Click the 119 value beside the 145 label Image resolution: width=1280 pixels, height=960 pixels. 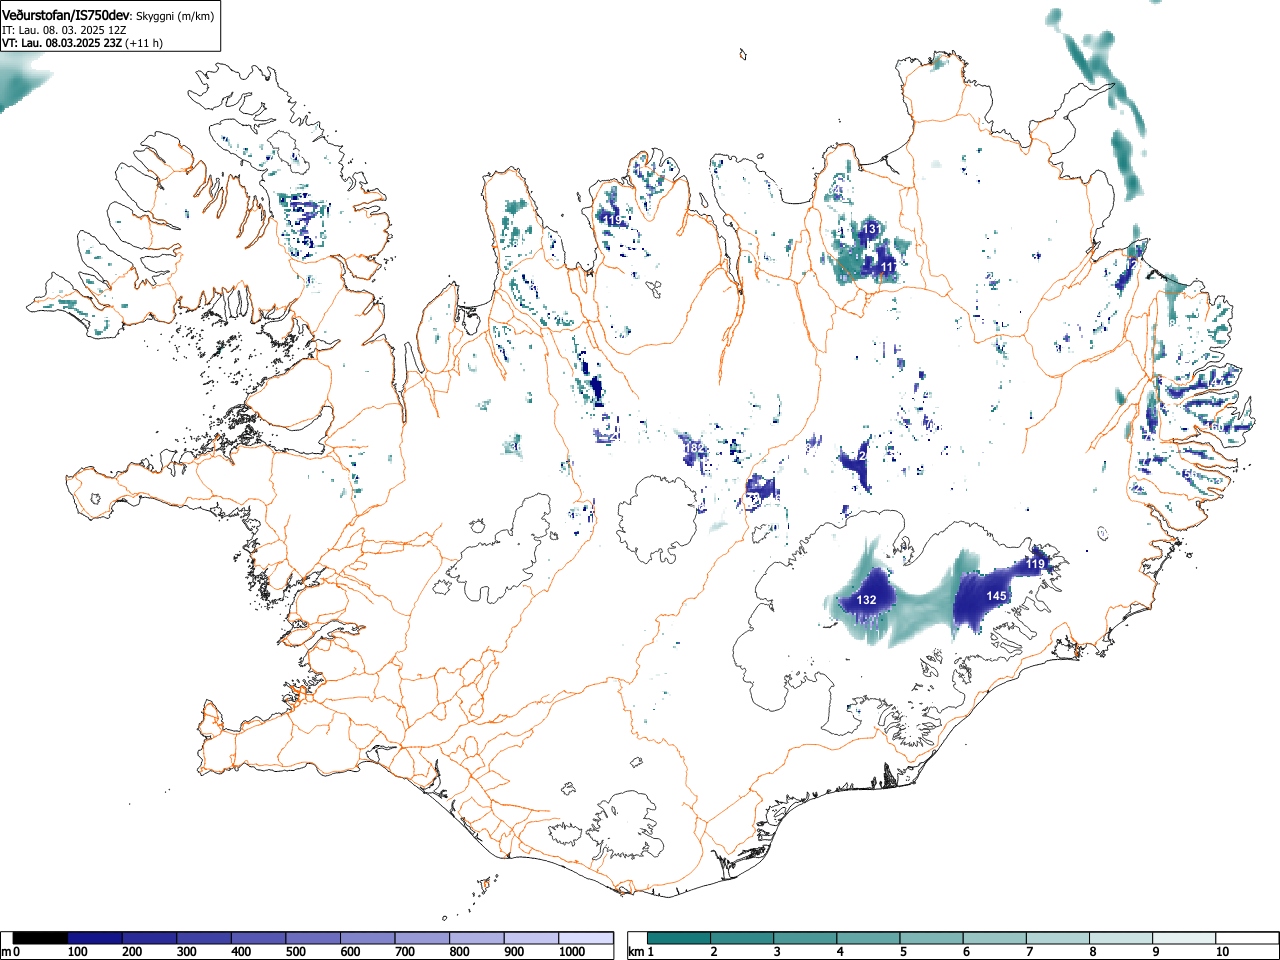(x=1035, y=565)
